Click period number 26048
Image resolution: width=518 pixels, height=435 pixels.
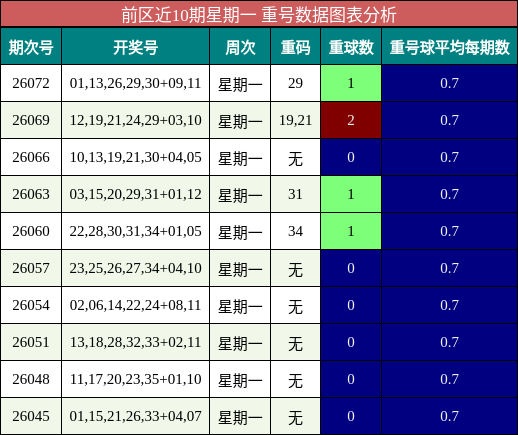pyautogui.click(x=31, y=379)
